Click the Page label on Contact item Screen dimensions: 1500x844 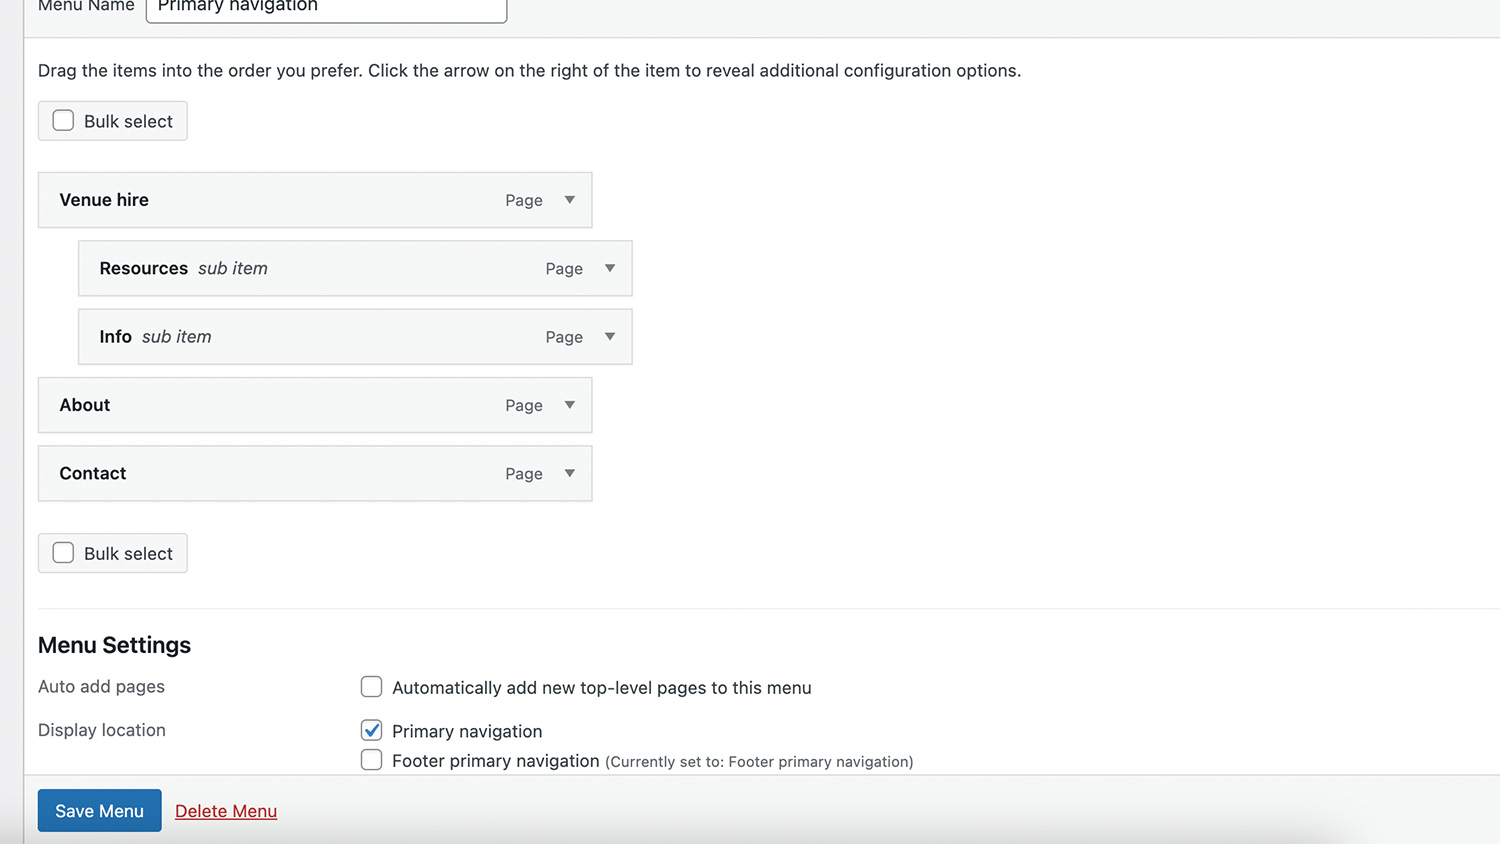click(523, 474)
